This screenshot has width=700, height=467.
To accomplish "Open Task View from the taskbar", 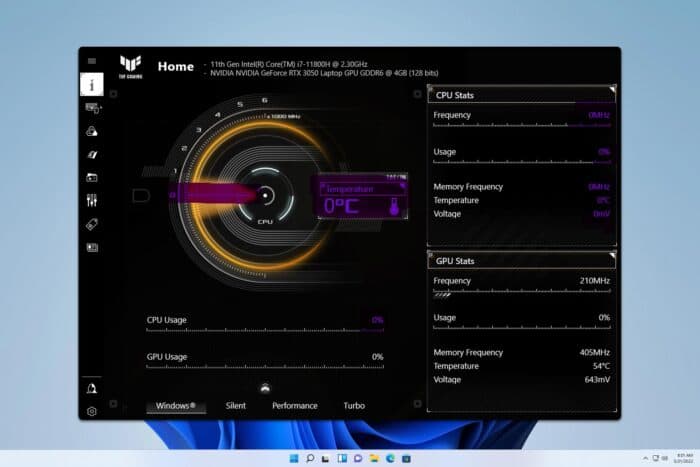I will [x=326, y=459].
